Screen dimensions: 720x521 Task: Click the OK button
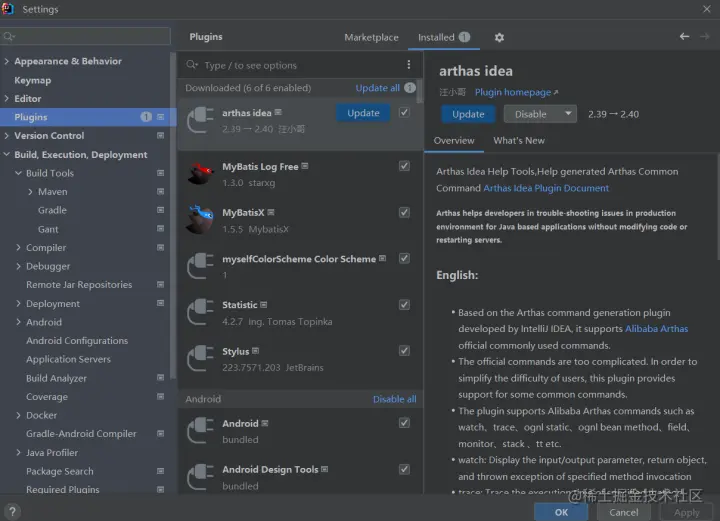(561, 512)
